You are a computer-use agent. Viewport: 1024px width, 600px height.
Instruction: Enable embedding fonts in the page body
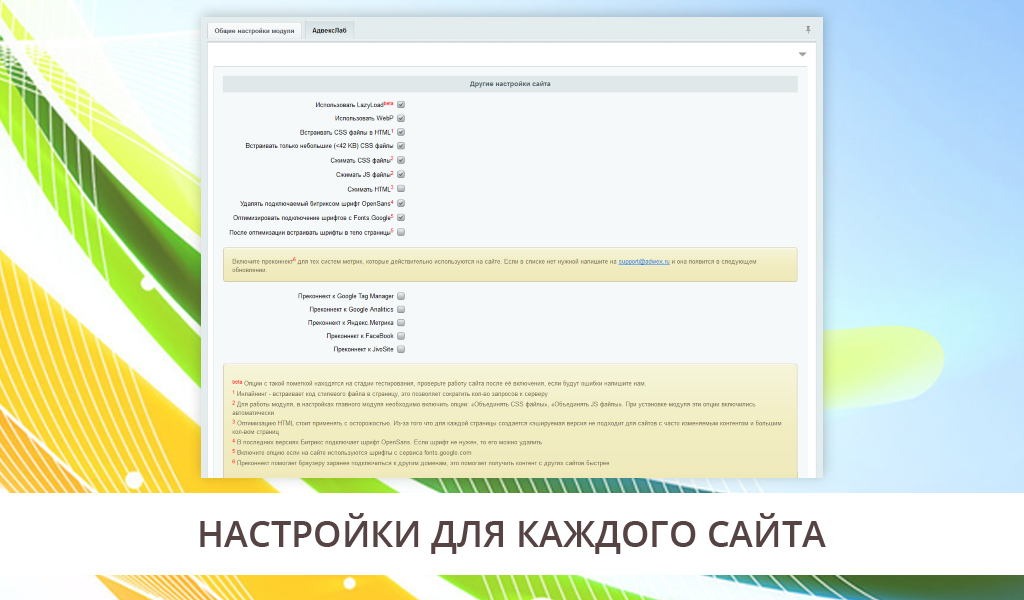[x=401, y=232]
